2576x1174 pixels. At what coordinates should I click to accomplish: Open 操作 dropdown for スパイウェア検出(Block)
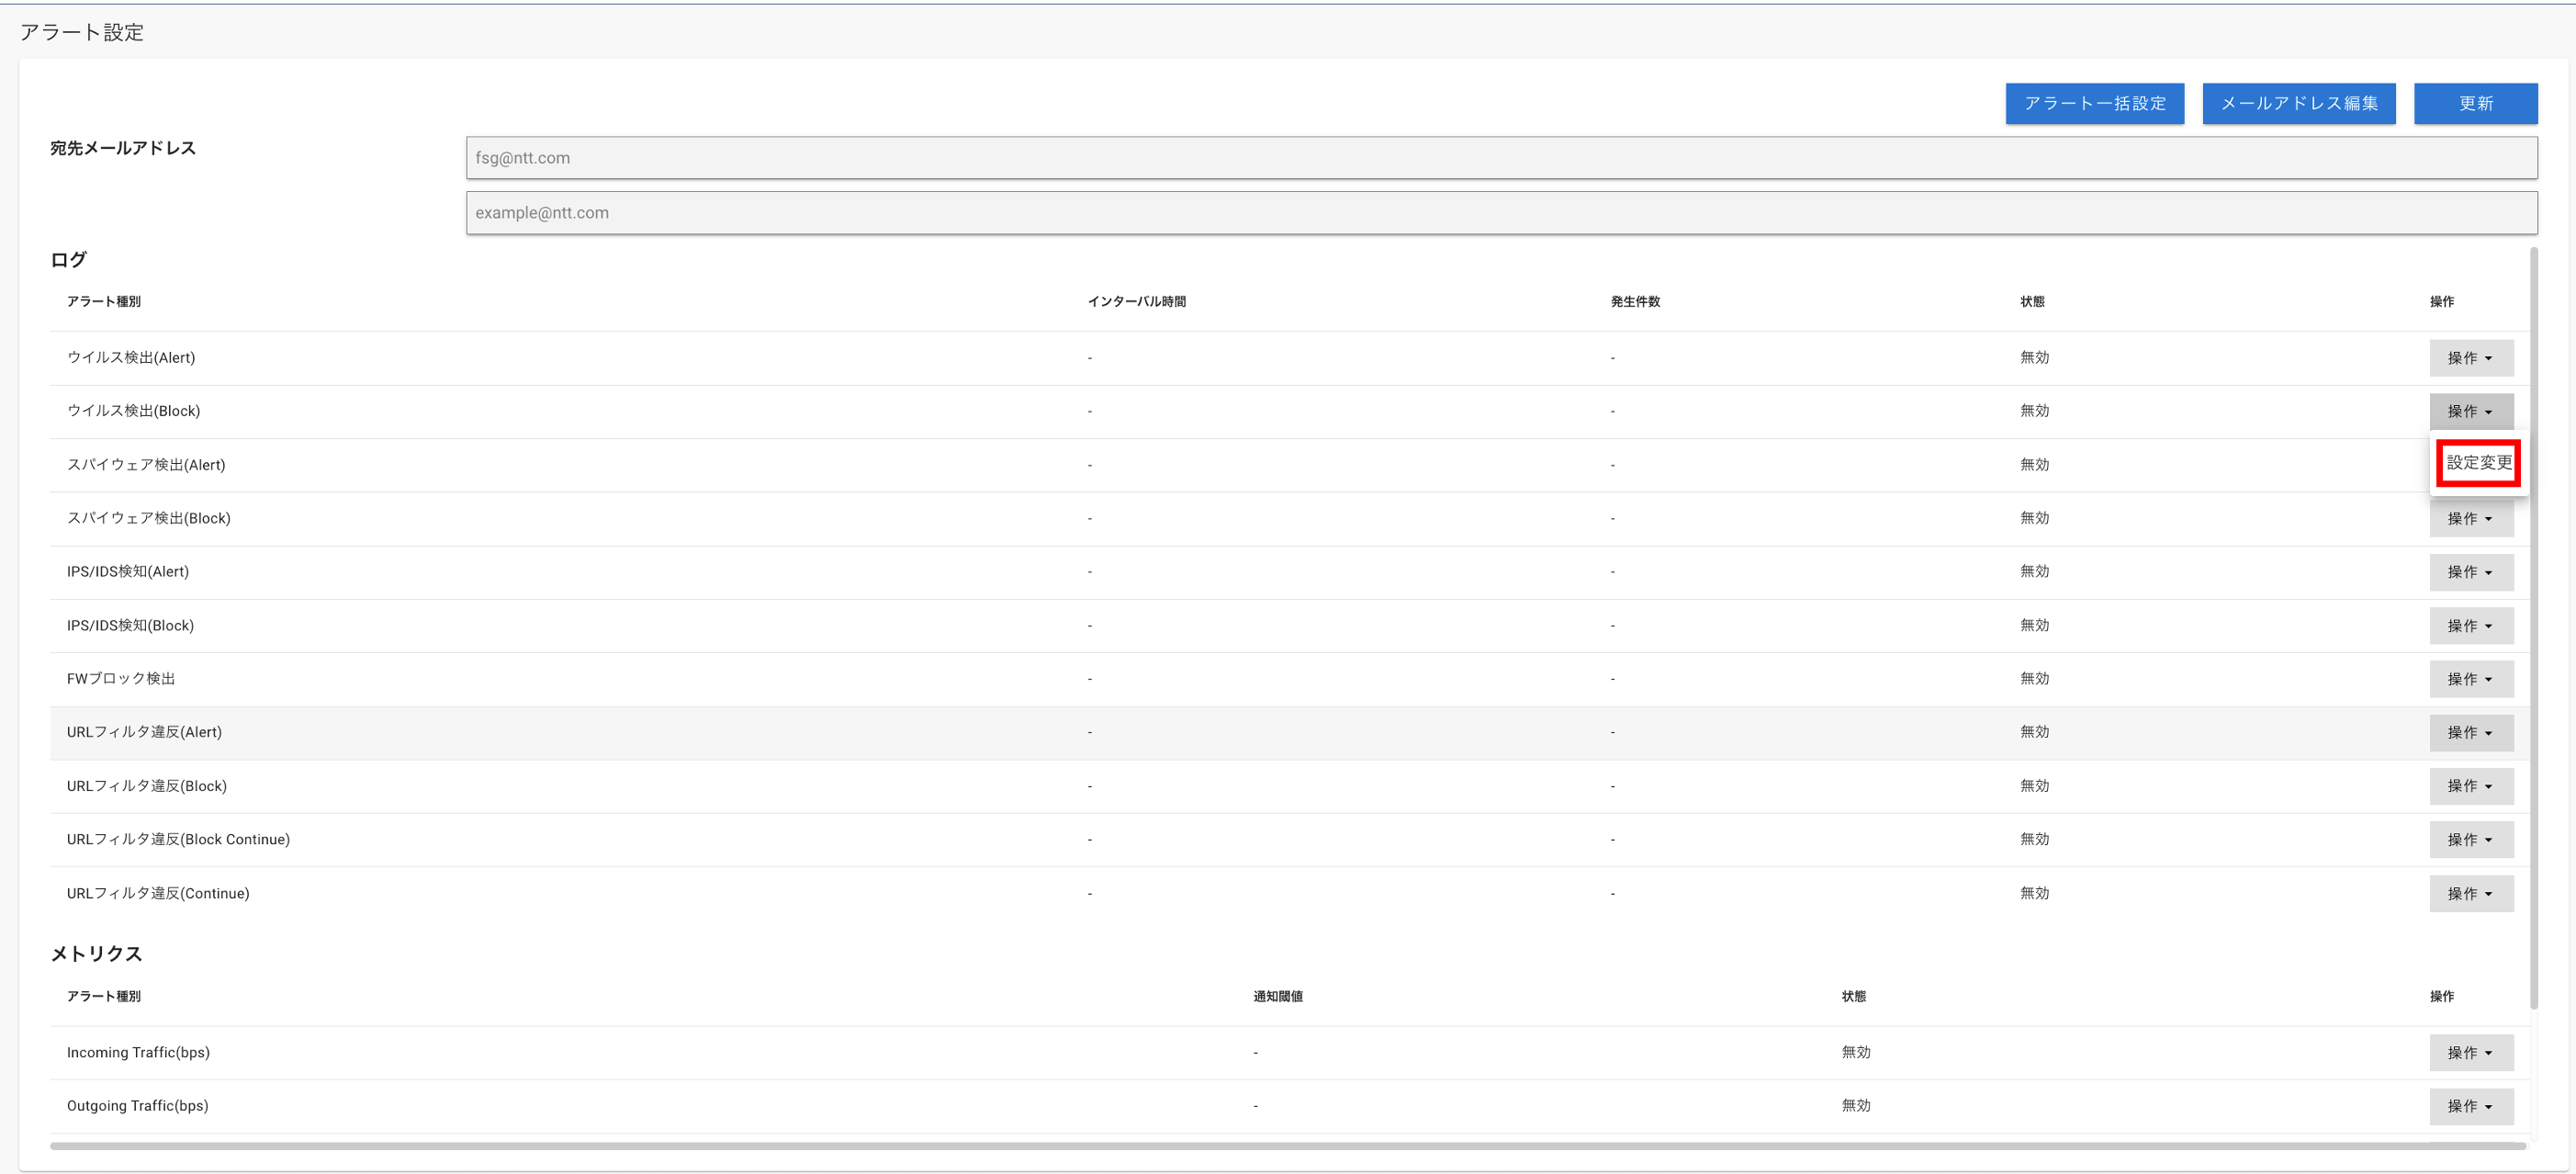coord(2471,518)
